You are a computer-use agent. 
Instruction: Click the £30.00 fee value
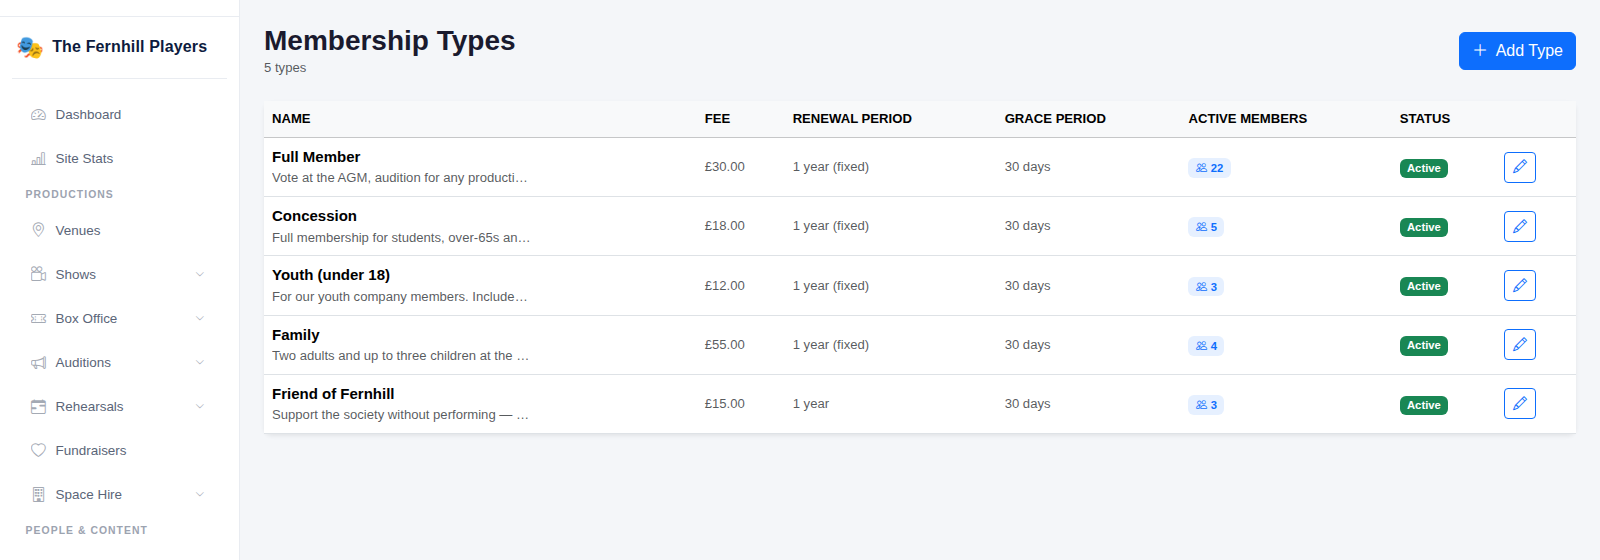724,167
